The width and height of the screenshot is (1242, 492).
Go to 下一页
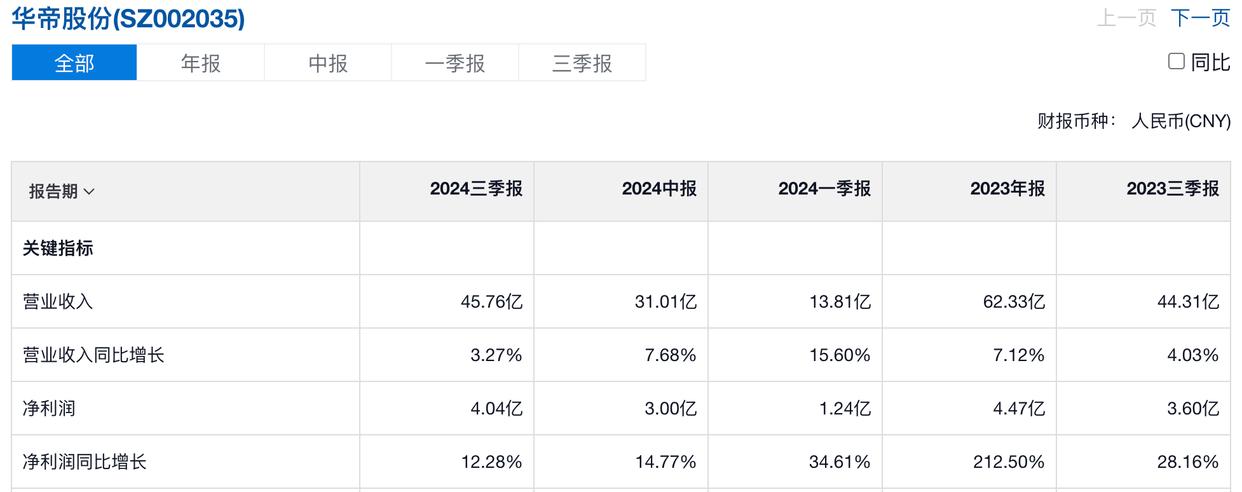pos(1200,17)
